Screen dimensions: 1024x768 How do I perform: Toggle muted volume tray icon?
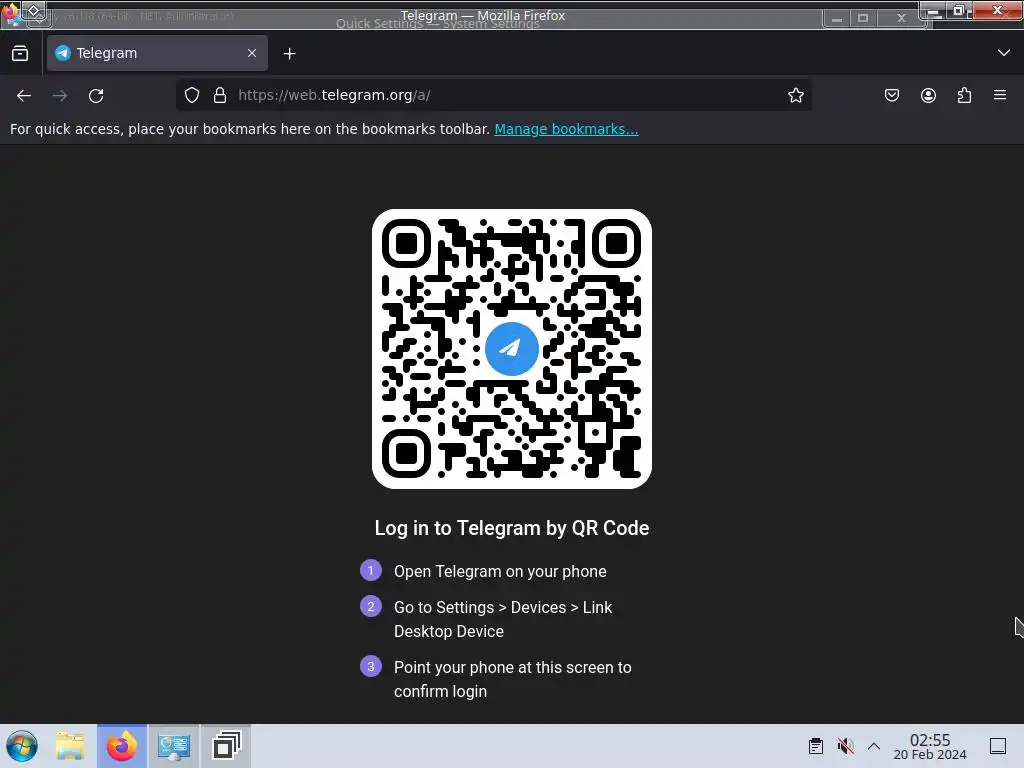point(845,746)
